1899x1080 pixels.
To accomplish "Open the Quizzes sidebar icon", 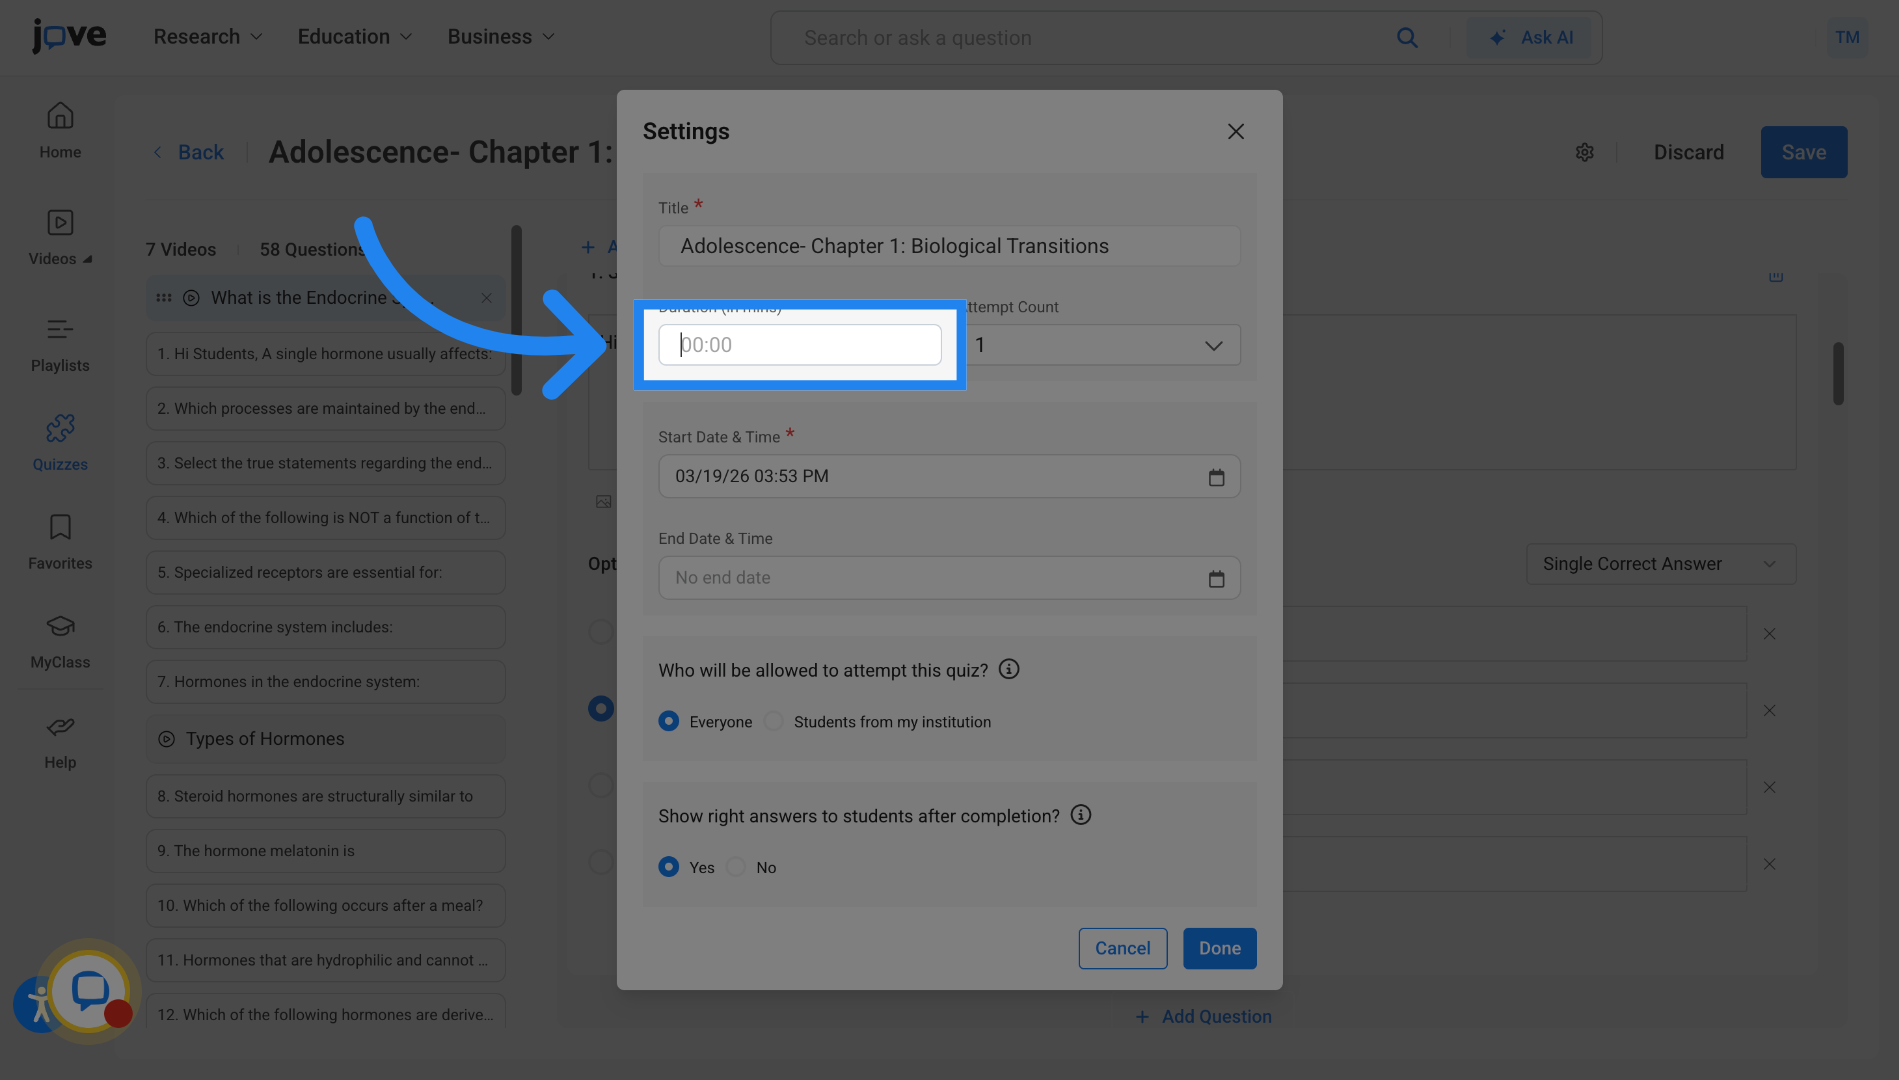I will [x=60, y=429].
